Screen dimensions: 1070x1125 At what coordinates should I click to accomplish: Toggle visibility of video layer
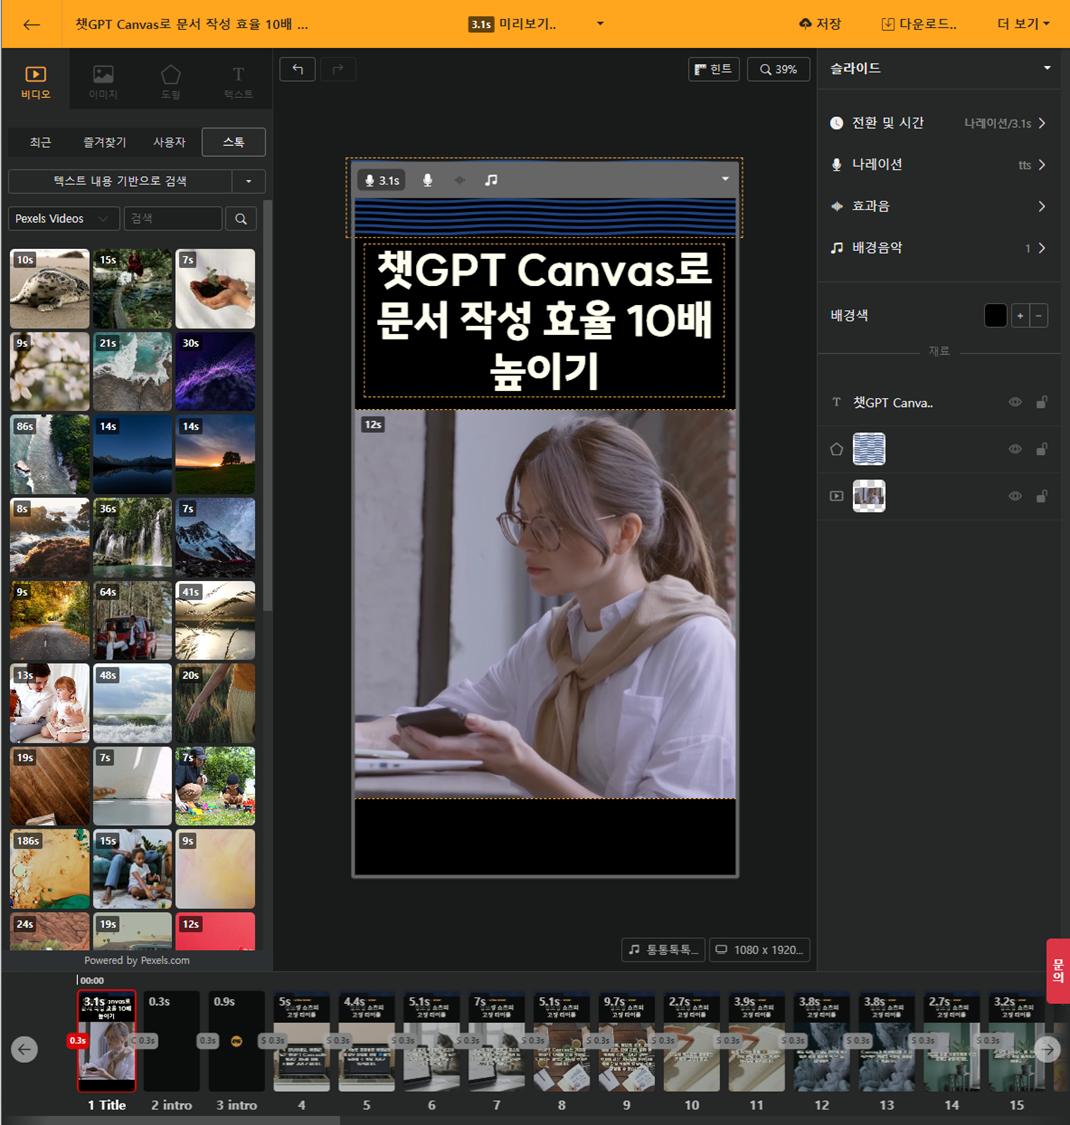(x=1015, y=496)
